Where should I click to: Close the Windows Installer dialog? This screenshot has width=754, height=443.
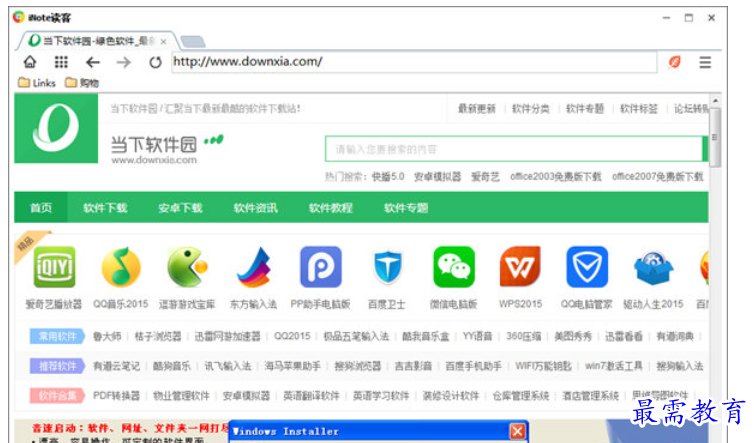(517, 431)
